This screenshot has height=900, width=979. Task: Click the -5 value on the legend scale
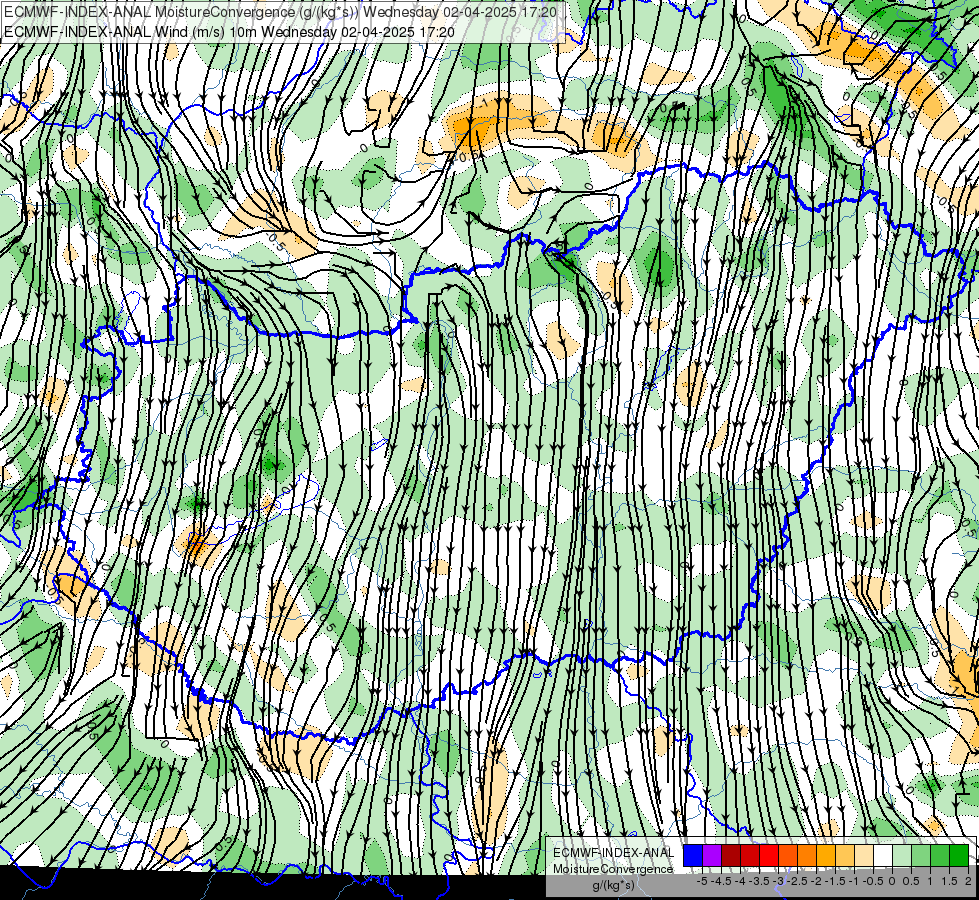coord(702,881)
